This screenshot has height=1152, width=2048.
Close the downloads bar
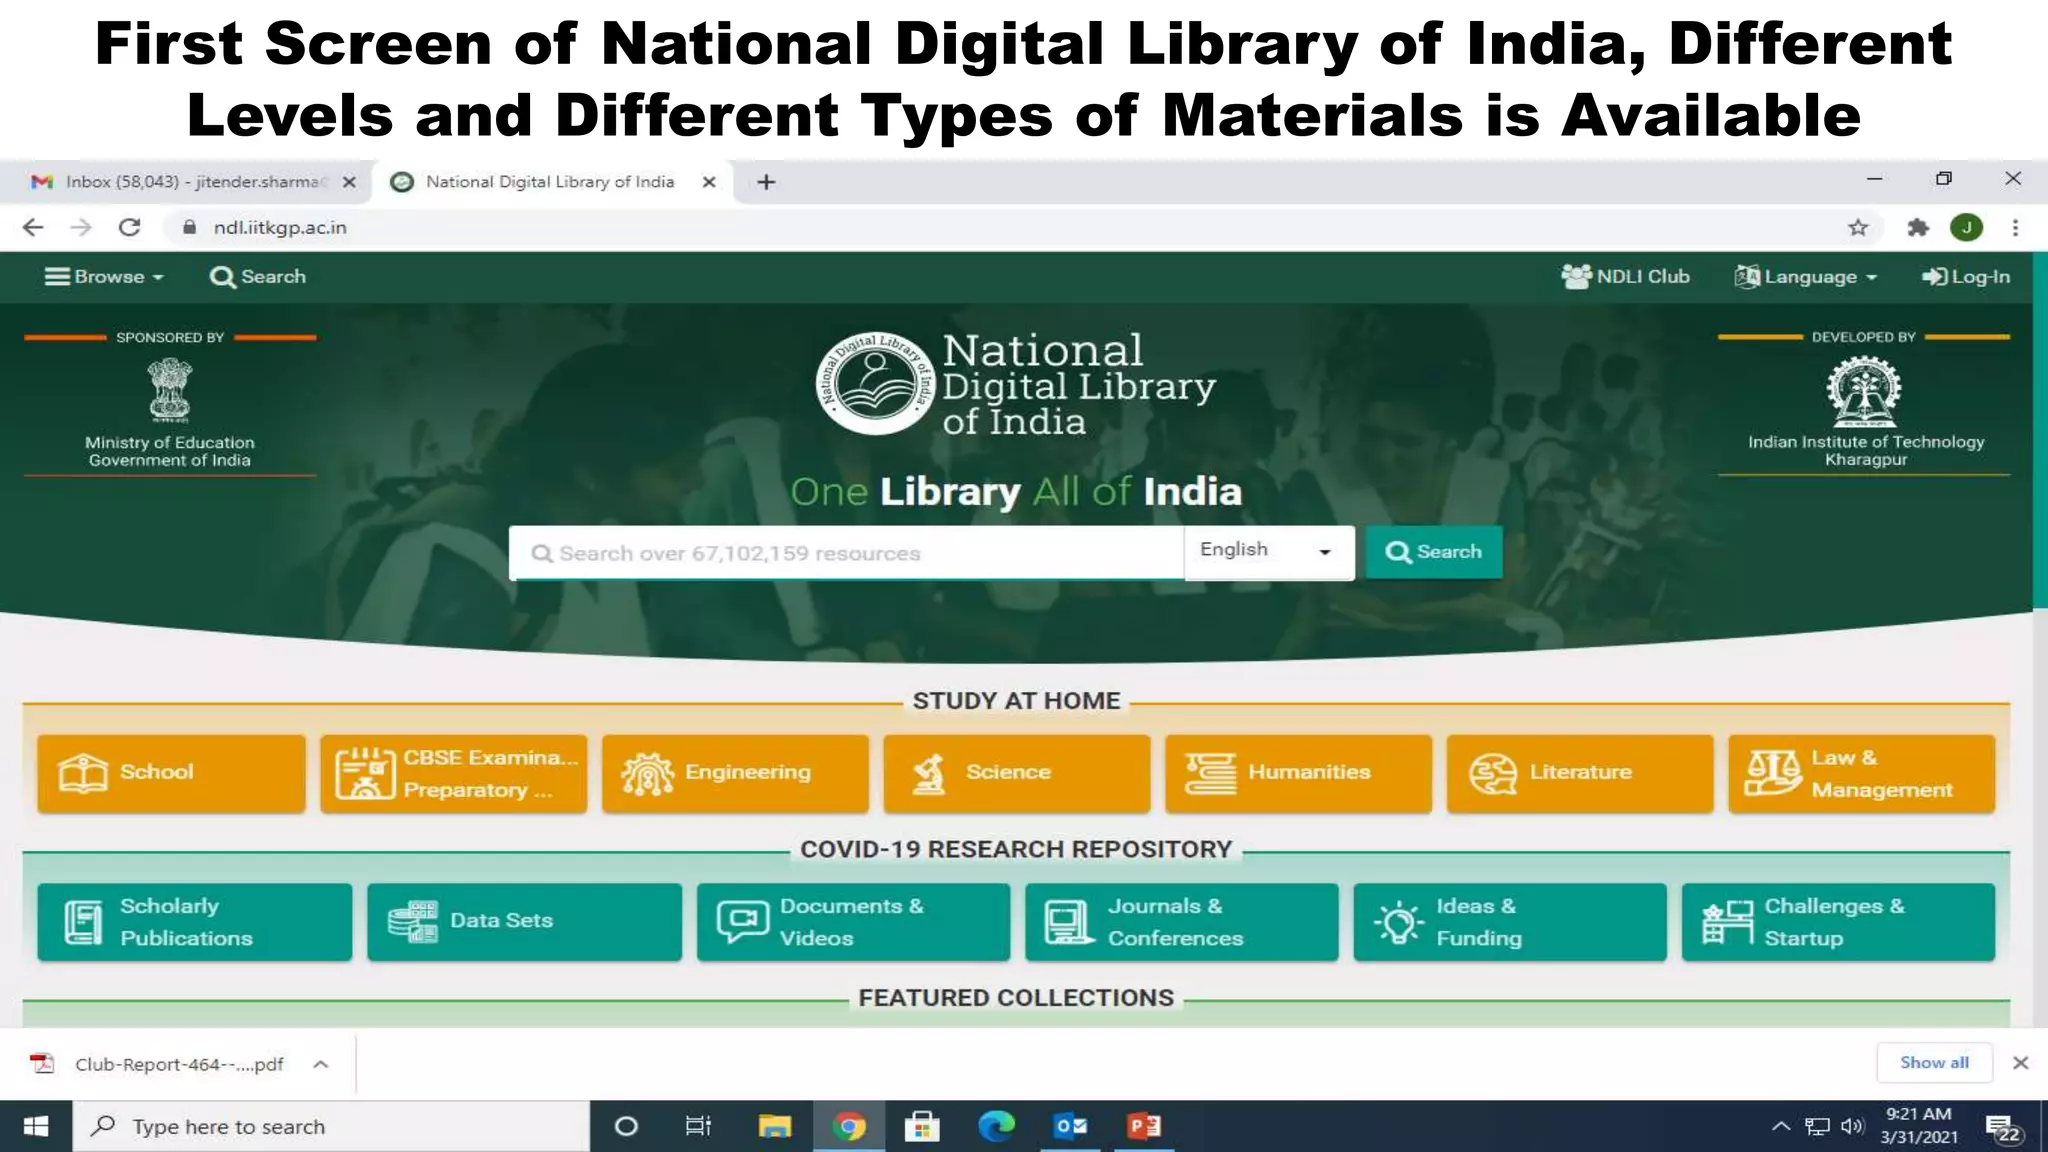tap(2020, 1063)
